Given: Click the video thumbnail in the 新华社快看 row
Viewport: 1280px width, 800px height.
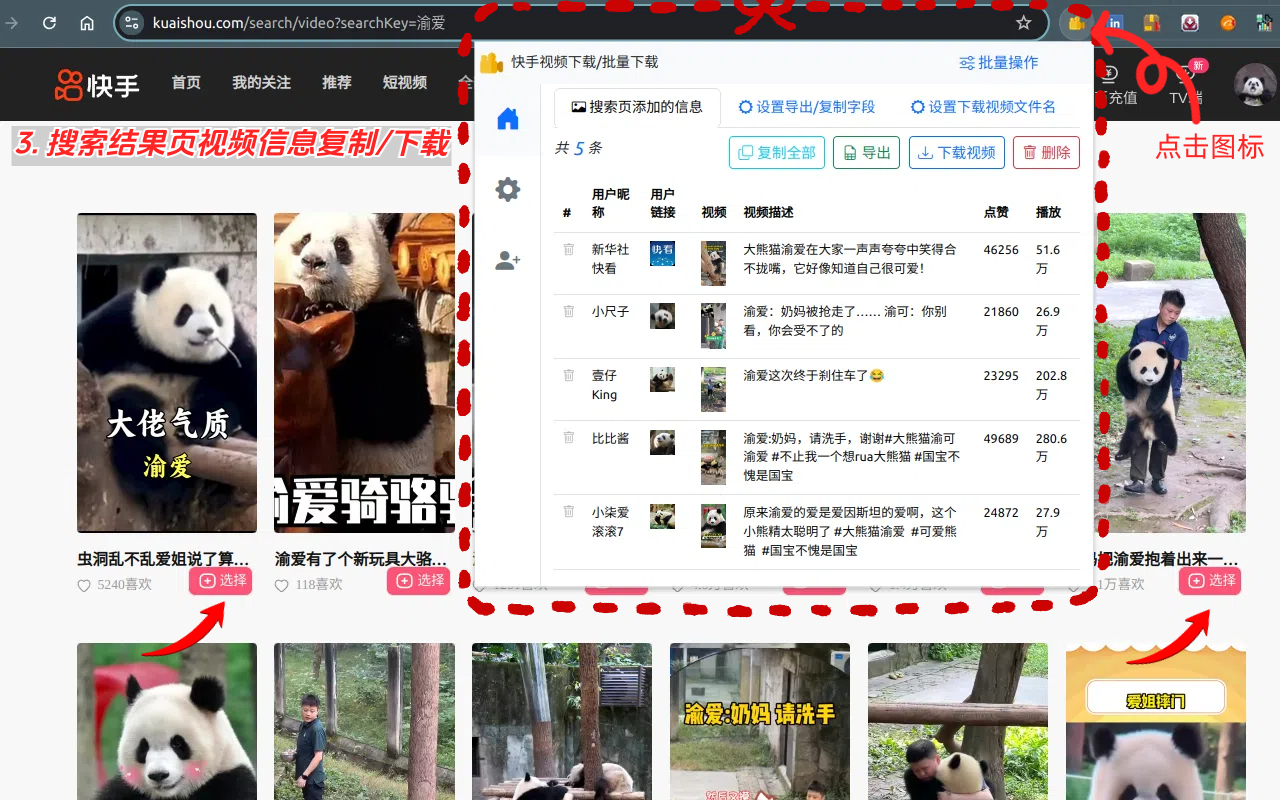Looking at the screenshot, I should pyautogui.click(x=713, y=263).
